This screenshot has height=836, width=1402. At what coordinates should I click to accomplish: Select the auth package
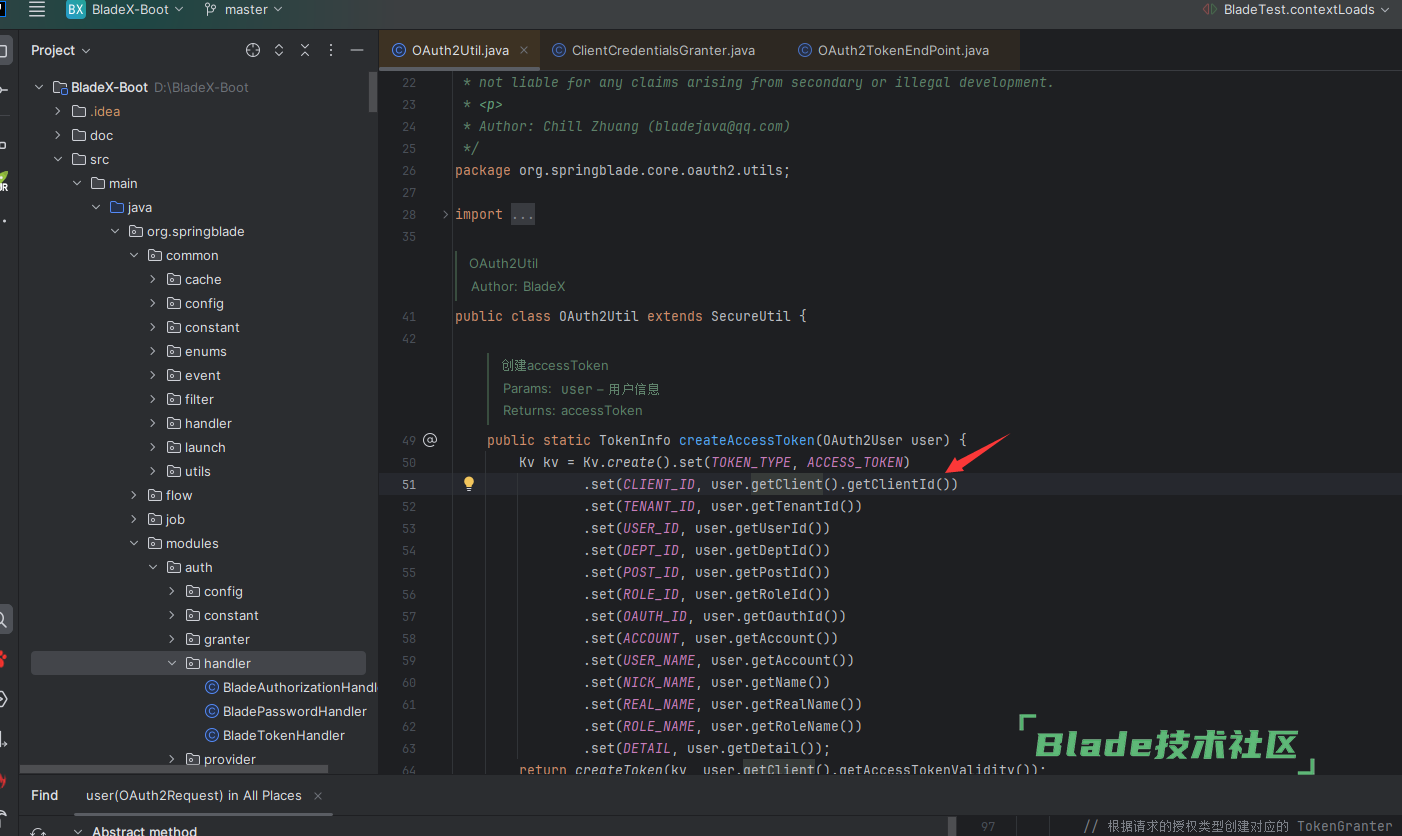(199, 567)
